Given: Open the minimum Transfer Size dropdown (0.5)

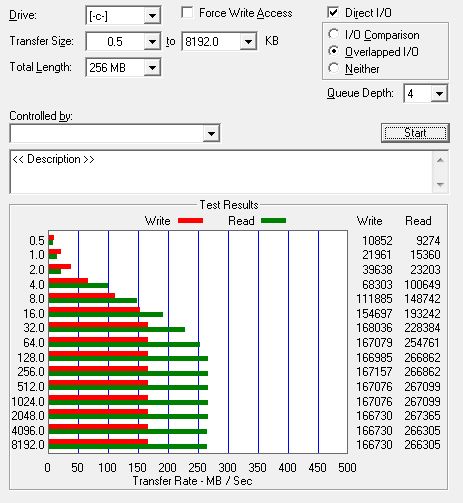Looking at the screenshot, I should point(152,42).
